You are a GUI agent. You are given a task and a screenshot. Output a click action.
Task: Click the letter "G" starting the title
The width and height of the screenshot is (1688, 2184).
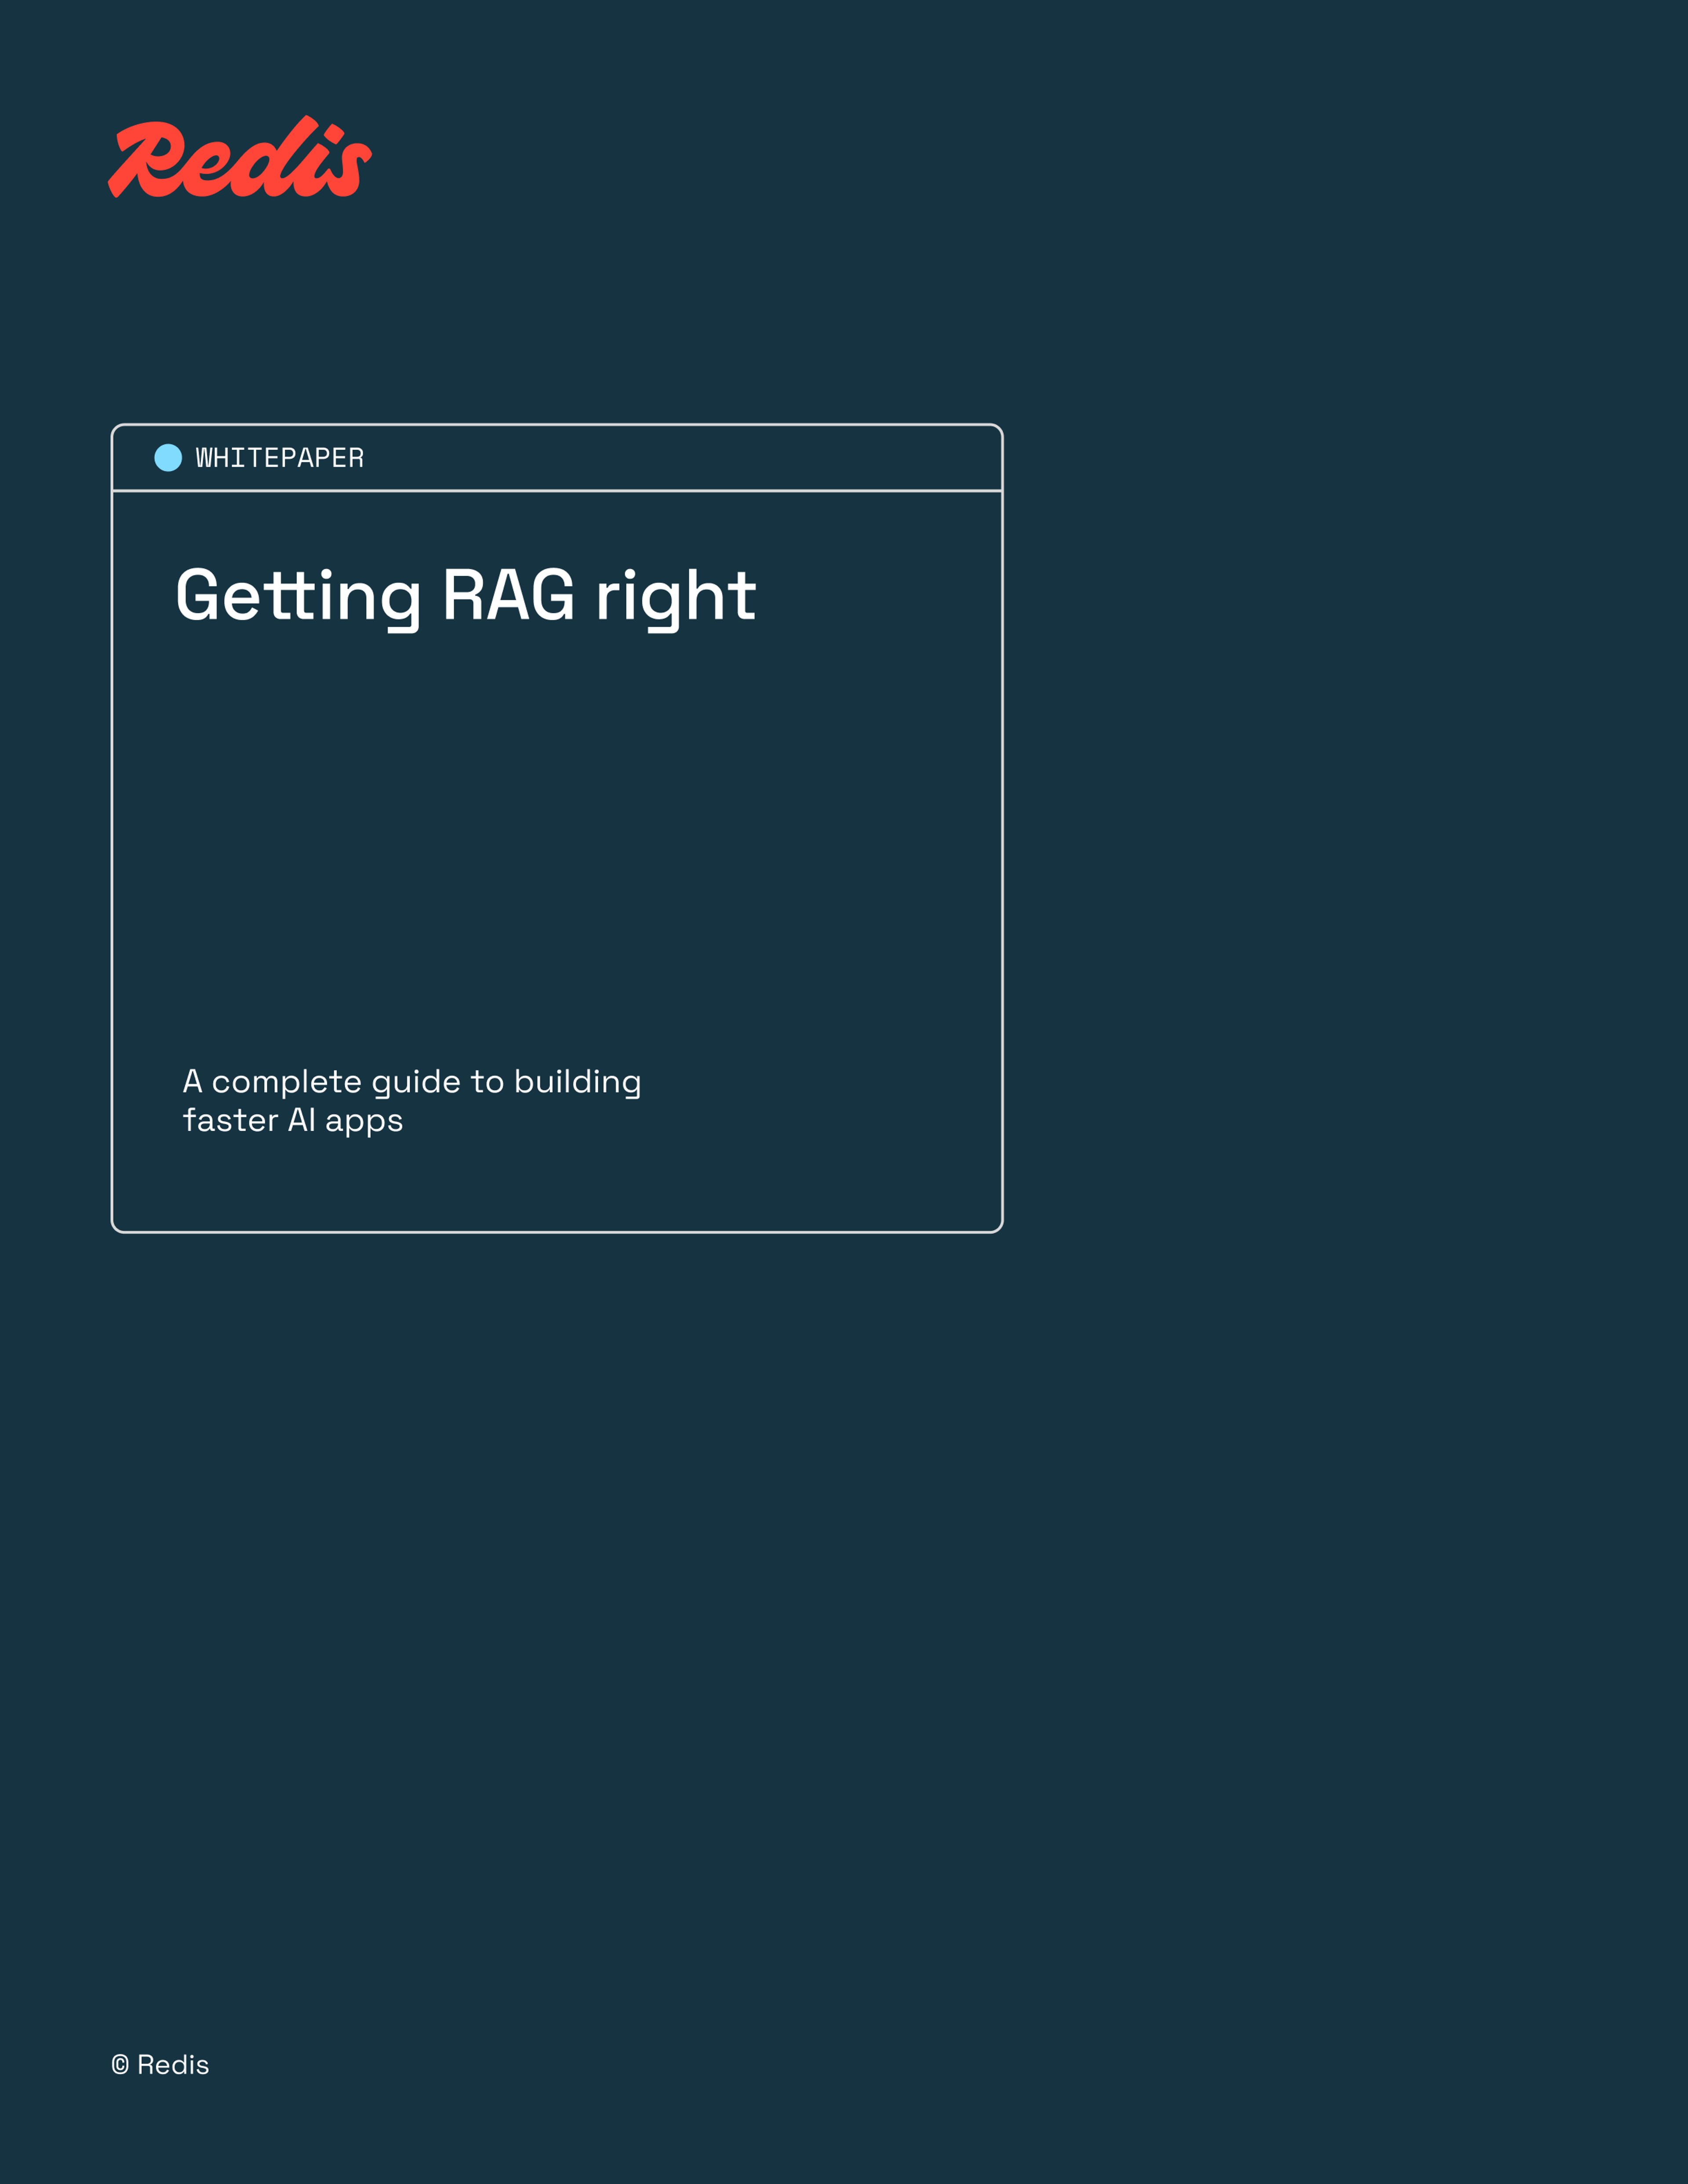pyautogui.click(x=197, y=596)
